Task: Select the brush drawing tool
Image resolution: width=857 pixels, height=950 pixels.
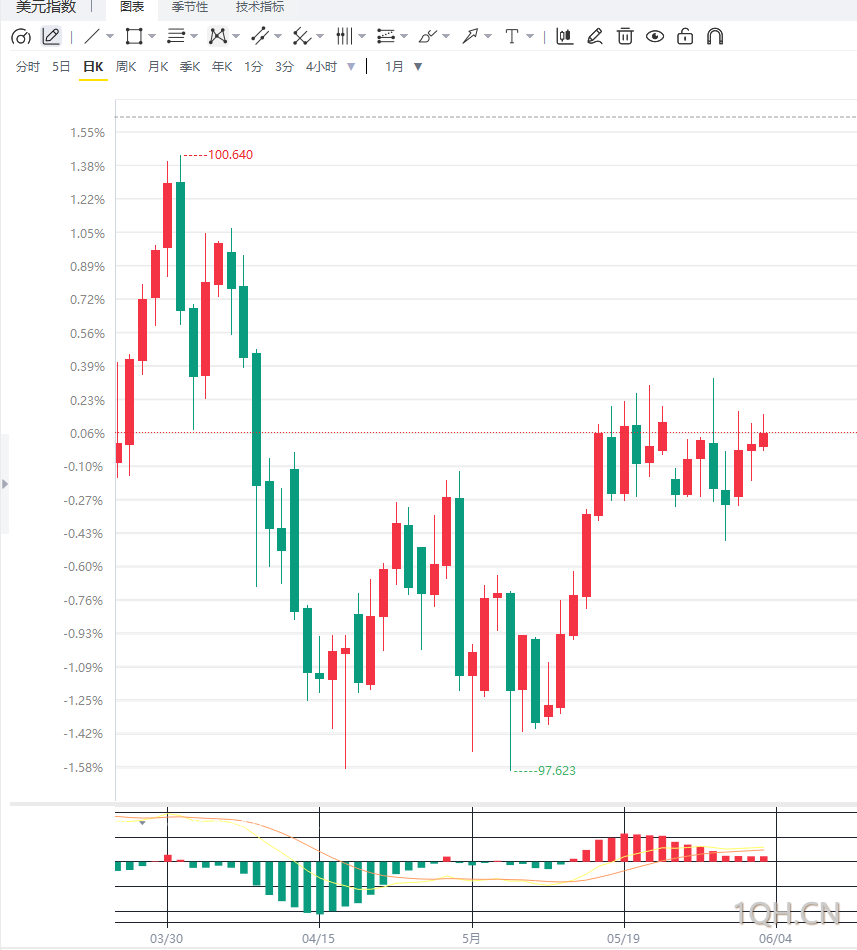Action: pyautogui.click(x=428, y=36)
